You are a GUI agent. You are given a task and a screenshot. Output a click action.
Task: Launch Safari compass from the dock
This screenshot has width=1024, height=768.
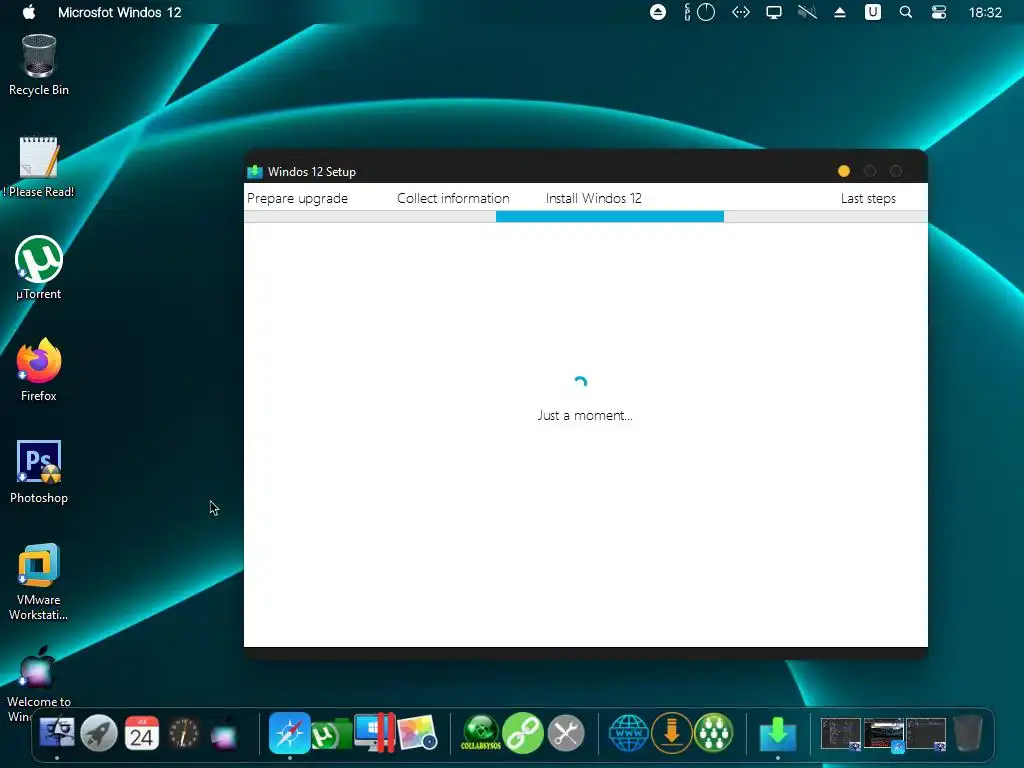pos(289,732)
